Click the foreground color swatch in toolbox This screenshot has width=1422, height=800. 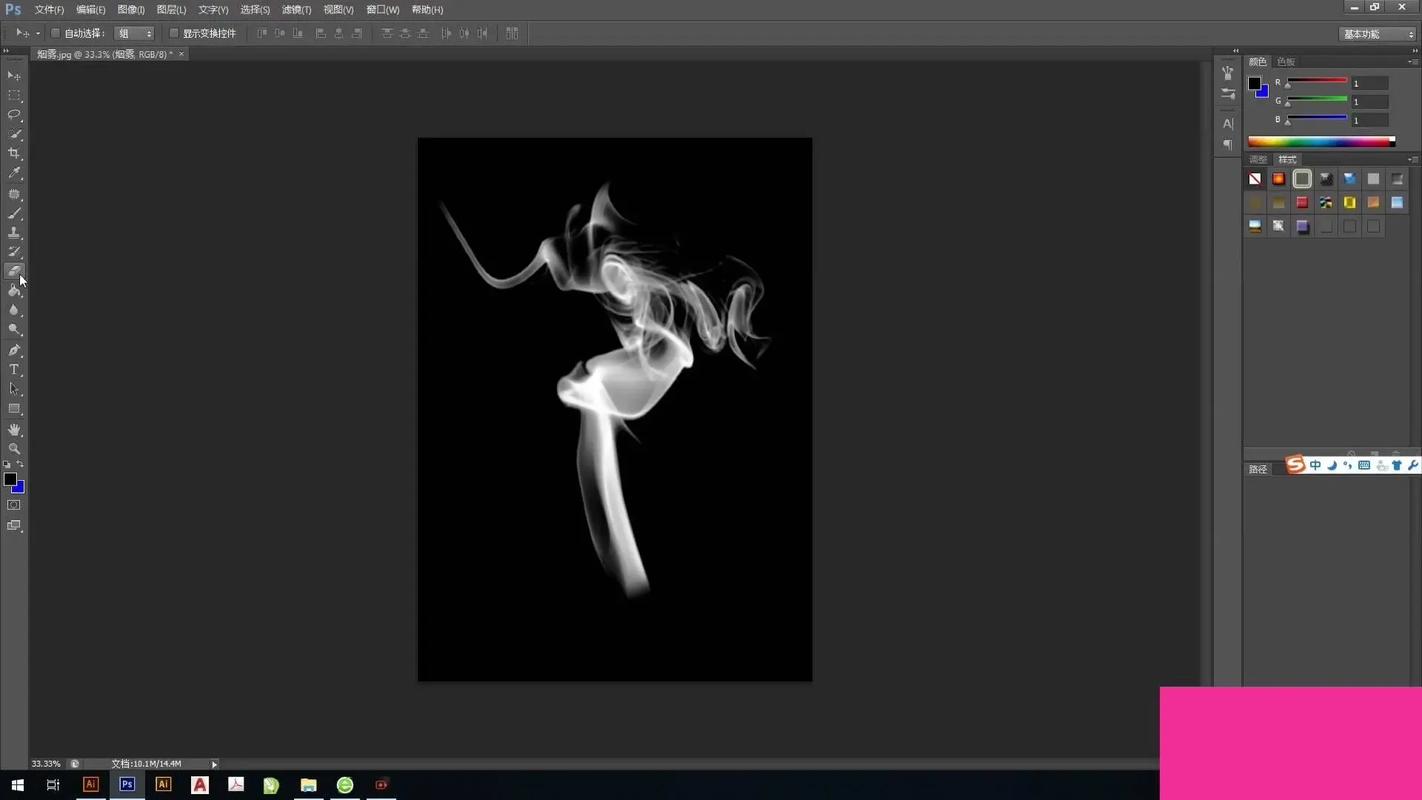click(10, 479)
